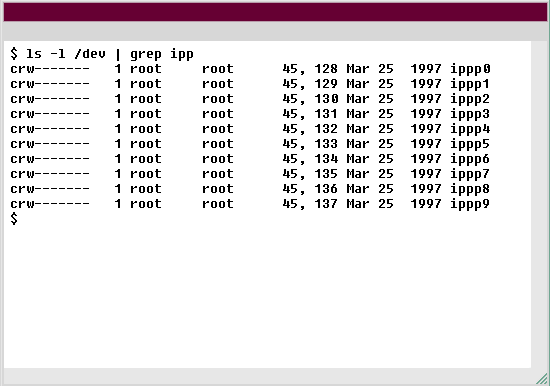Click minor number 133
Viewport: 550px width, 386px height.
pos(326,144)
